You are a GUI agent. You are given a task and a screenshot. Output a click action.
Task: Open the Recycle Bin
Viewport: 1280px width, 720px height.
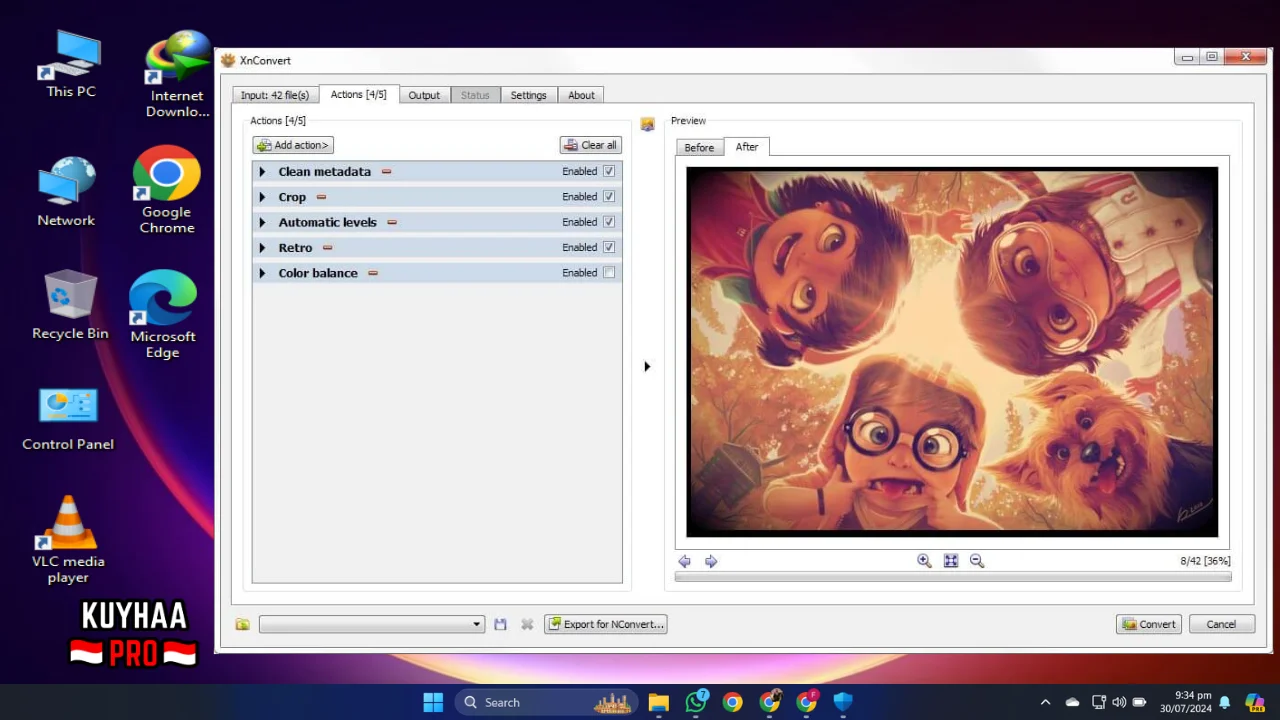(x=70, y=305)
